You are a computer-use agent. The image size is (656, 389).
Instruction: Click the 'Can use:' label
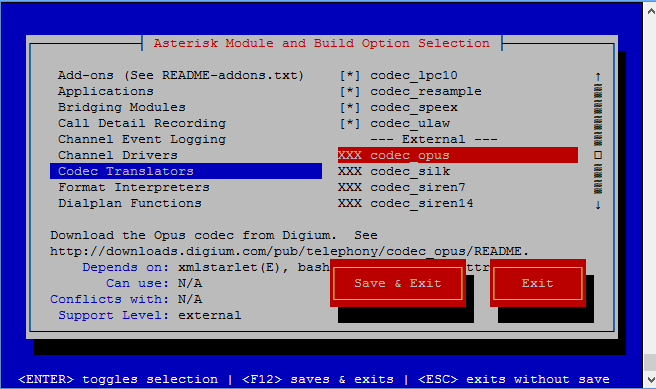point(138,283)
